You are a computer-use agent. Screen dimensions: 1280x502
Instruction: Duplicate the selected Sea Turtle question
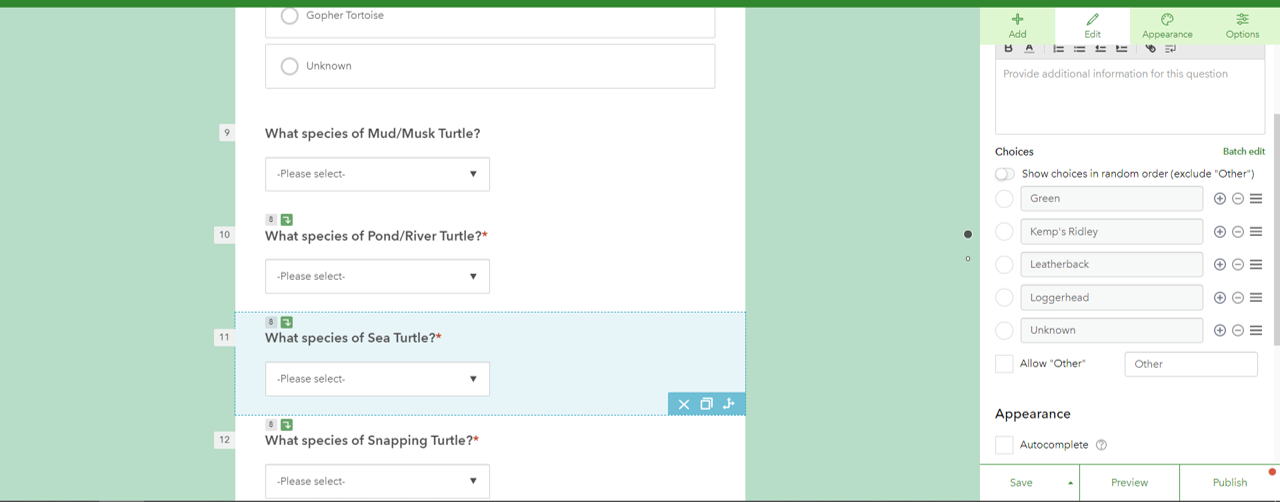pyautogui.click(x=706, y=404)
